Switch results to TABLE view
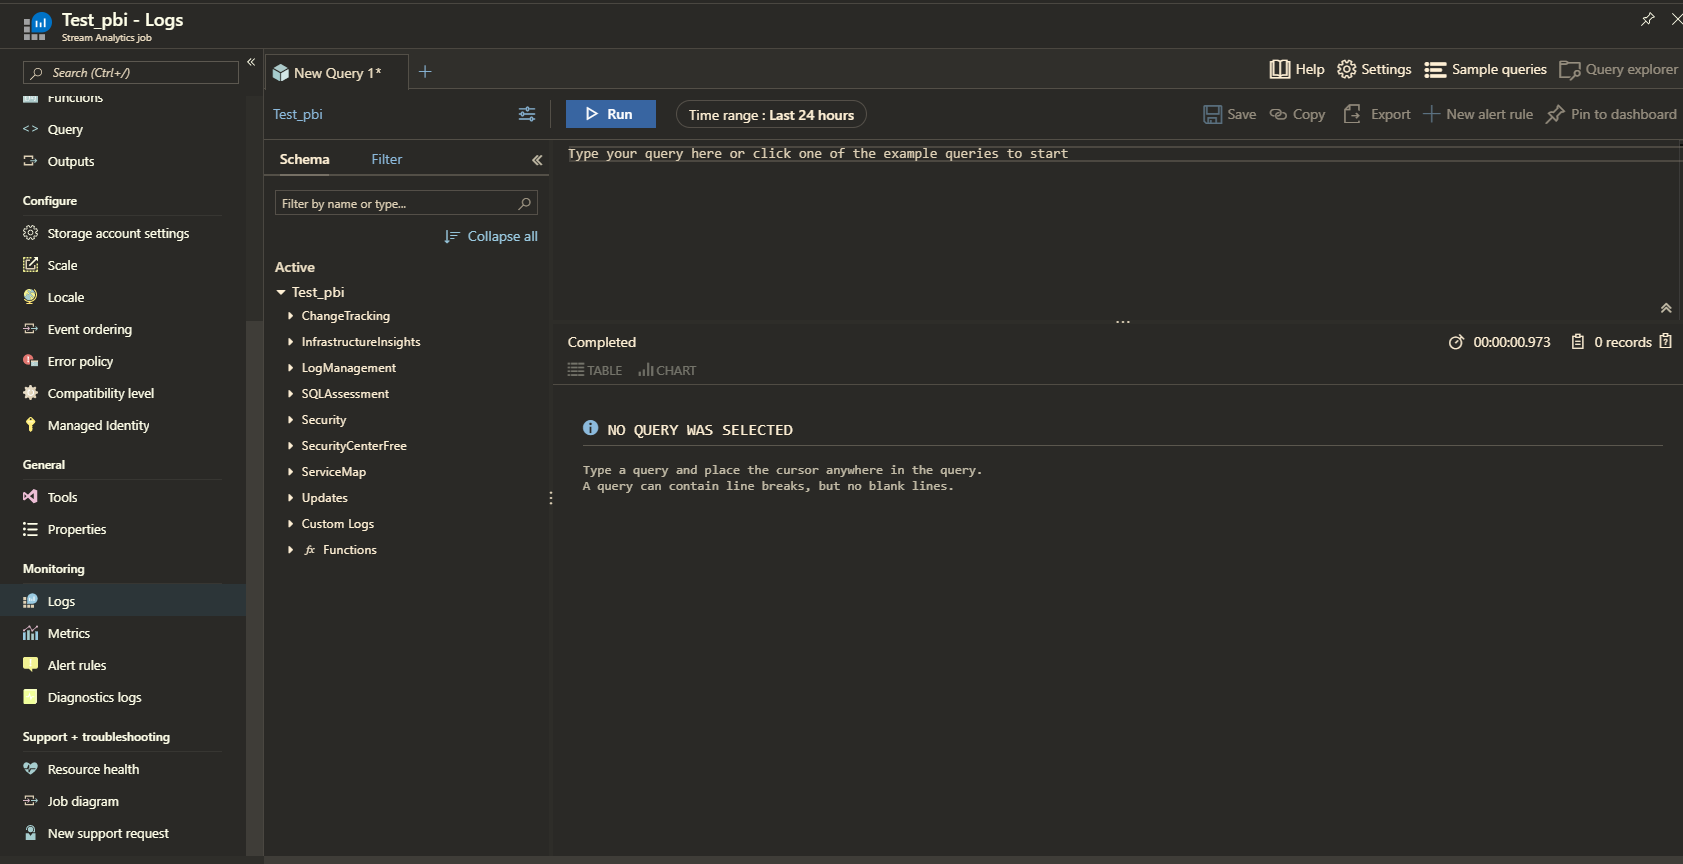Viewport: 1683px width, 864px height. [x=595, y=370]
